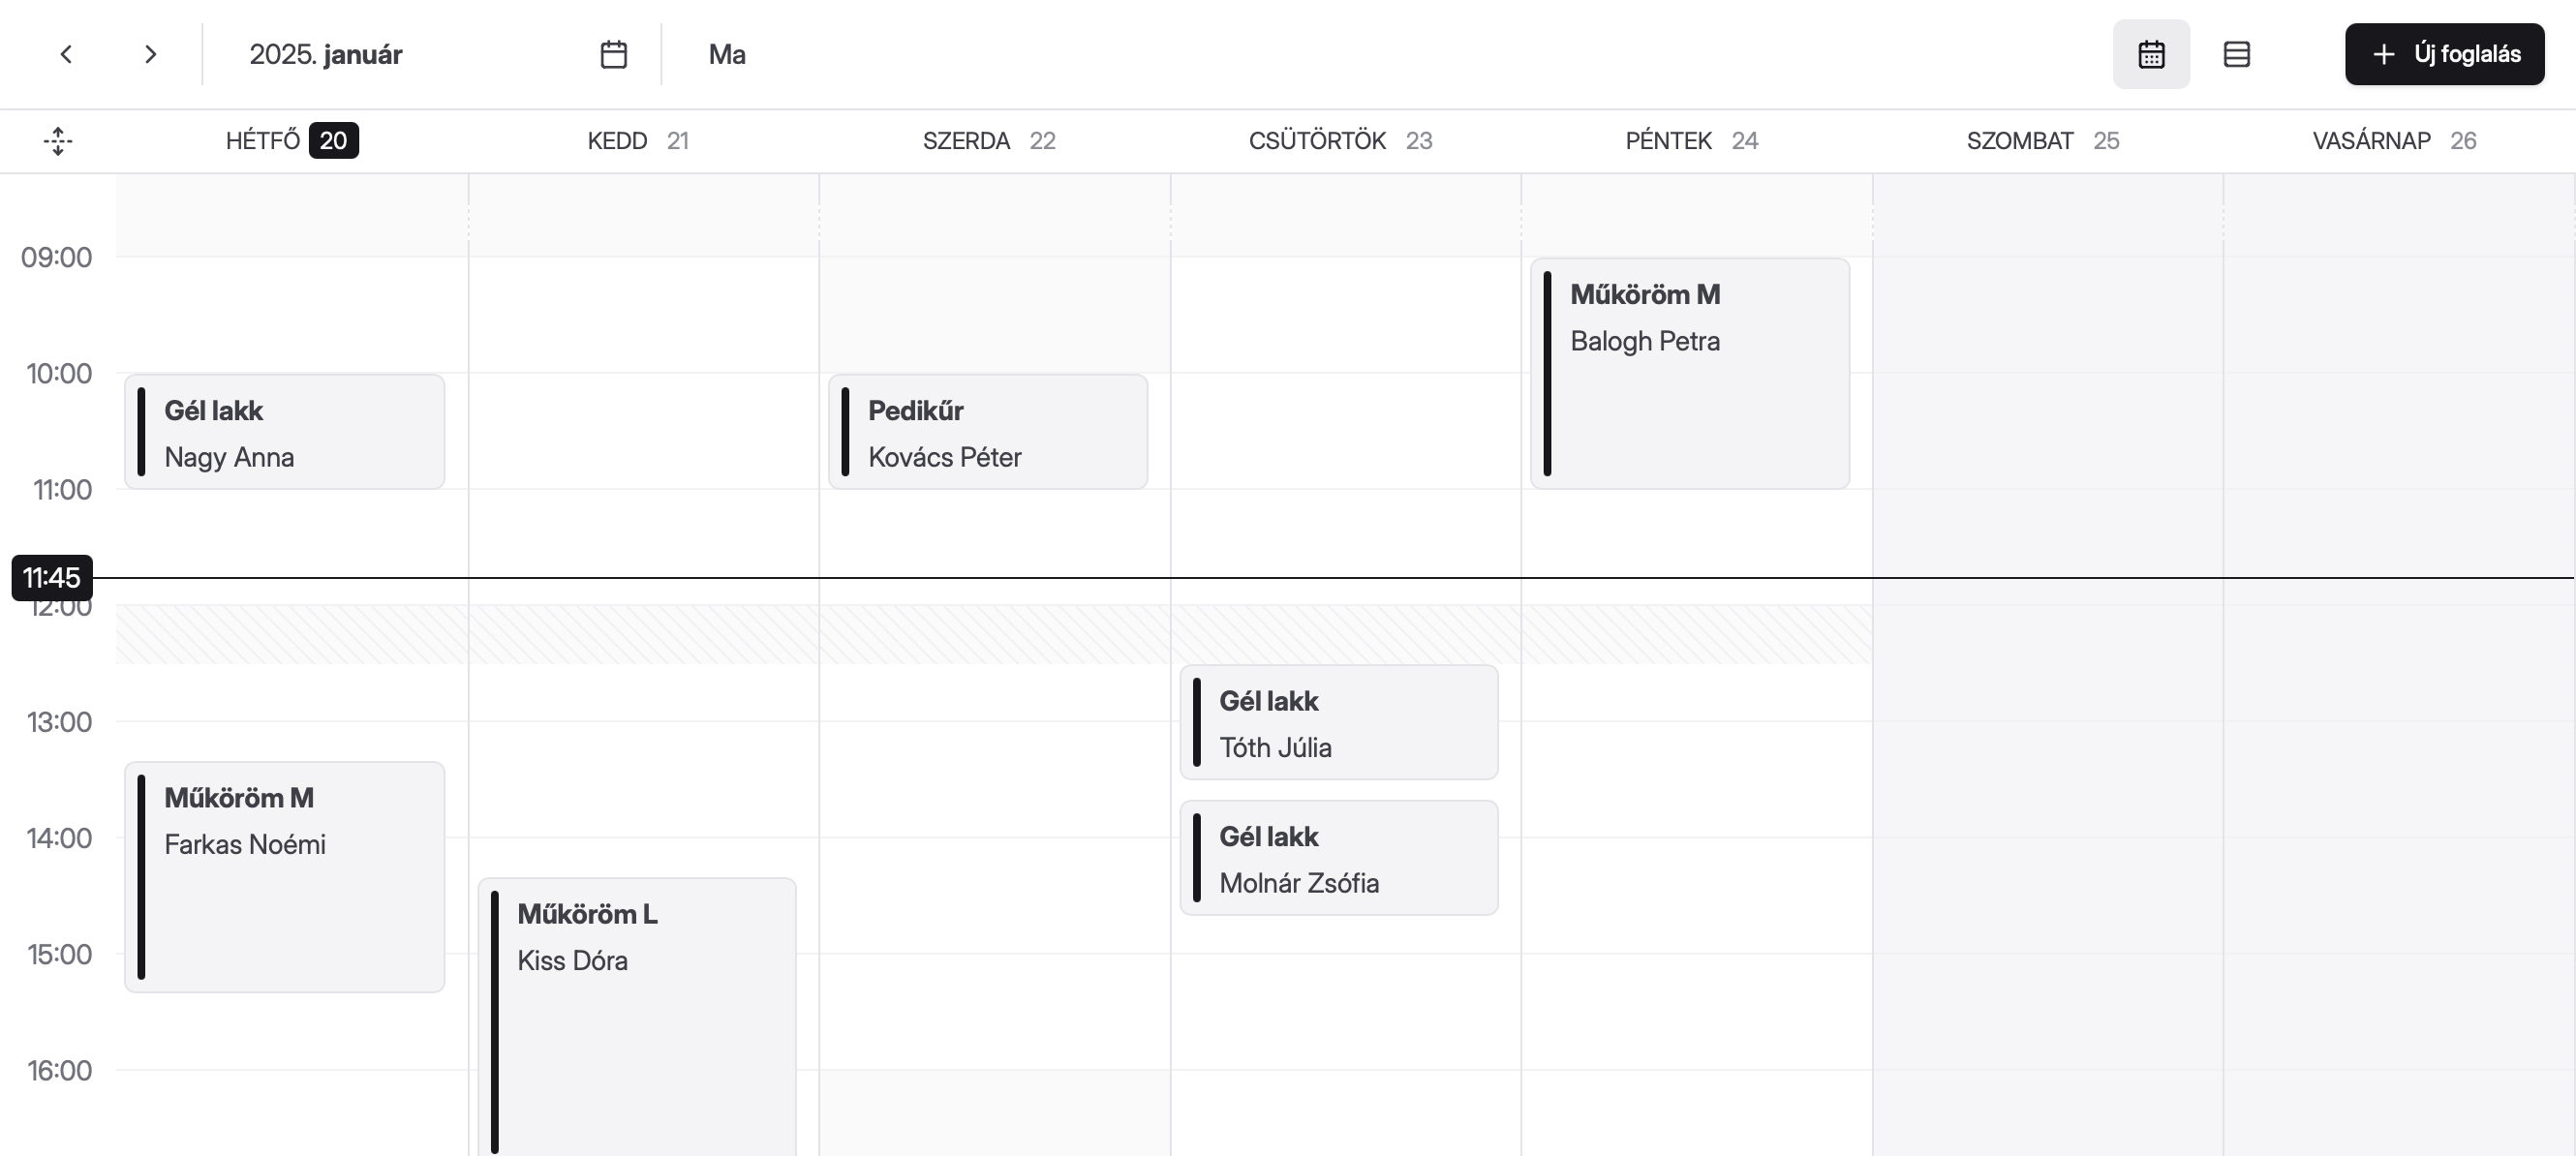Go to the next week arrow
This screenshot has width=2576, height=1156.
pyautogui.click(x=150, y=54)
